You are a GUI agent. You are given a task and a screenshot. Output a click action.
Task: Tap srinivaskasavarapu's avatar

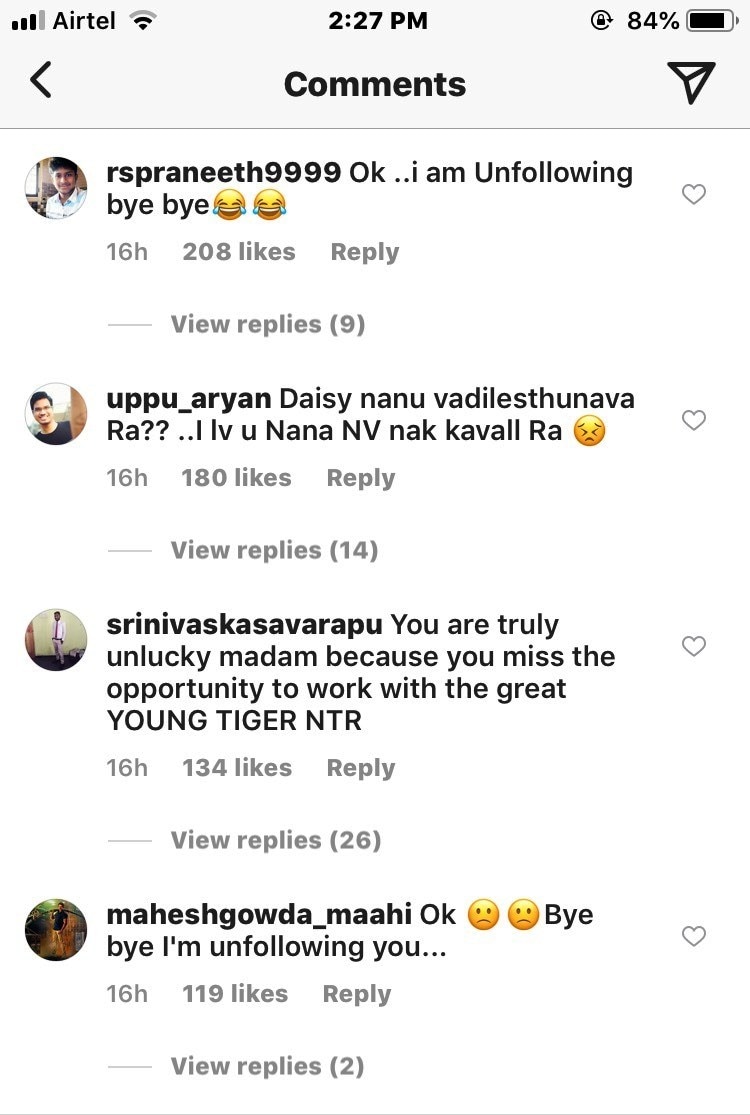pyautogui.click(x=56, y=640)
